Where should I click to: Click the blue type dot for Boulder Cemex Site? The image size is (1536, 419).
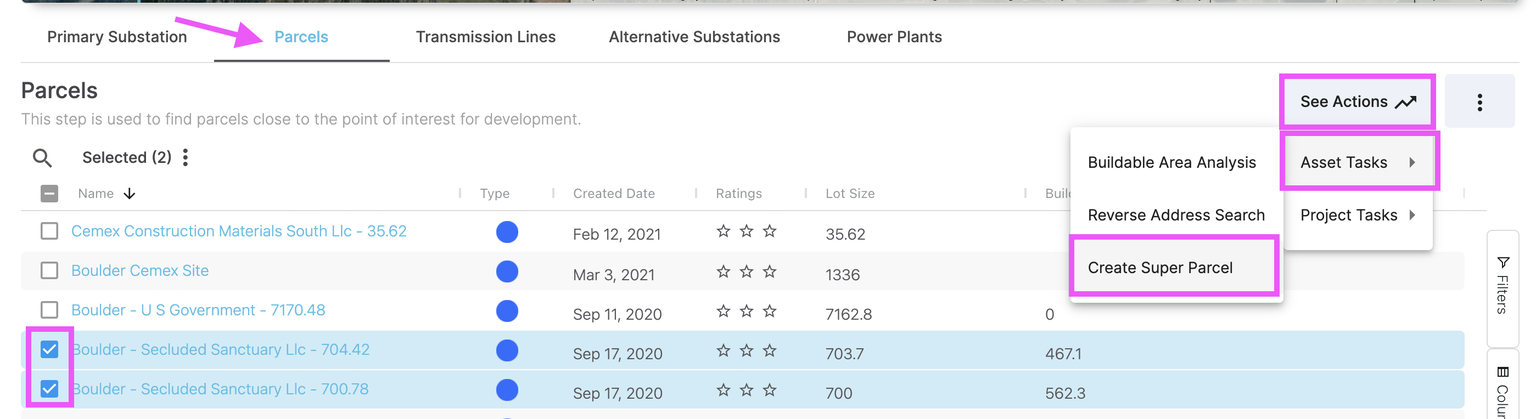point(507,271)
